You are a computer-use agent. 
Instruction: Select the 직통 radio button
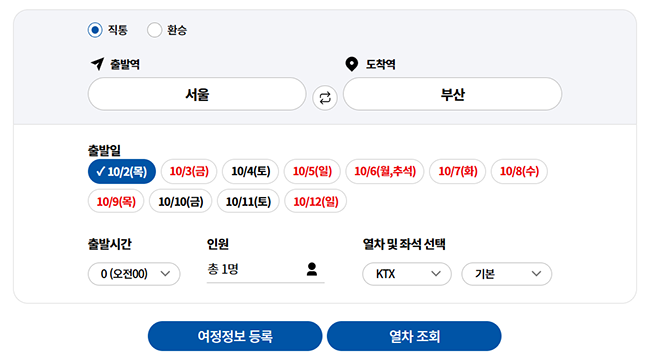pyautogui.click(x=95, y=30)
